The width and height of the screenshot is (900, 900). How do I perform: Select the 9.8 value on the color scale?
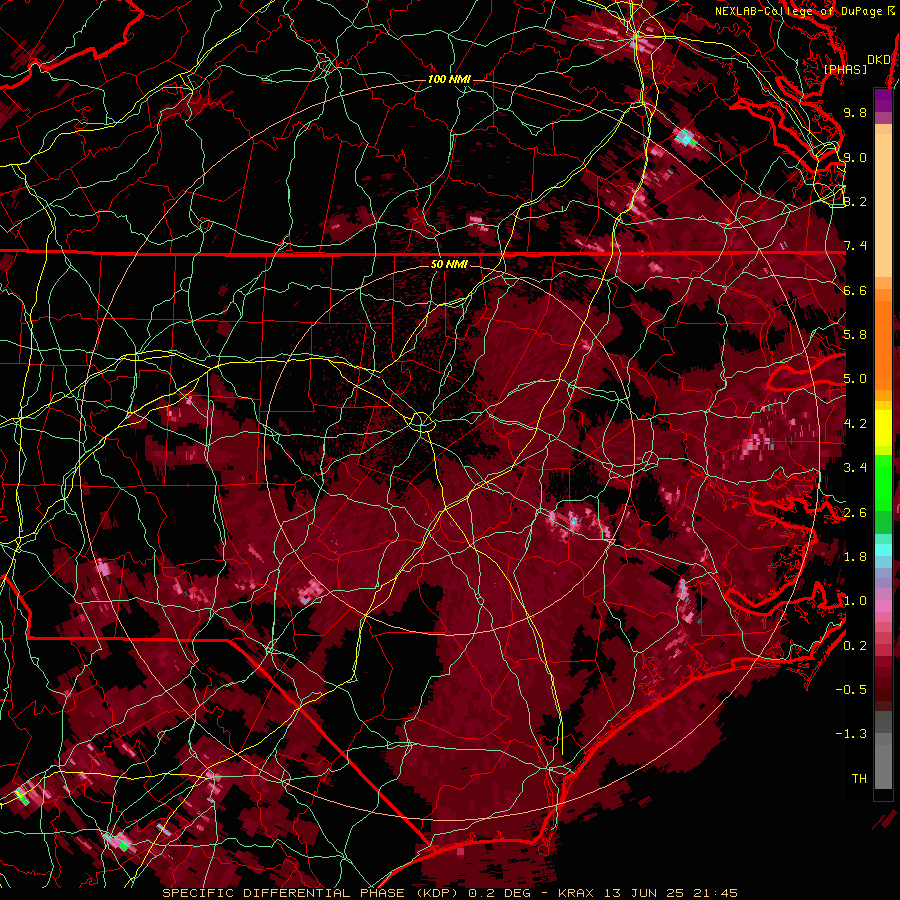[855, 112]
